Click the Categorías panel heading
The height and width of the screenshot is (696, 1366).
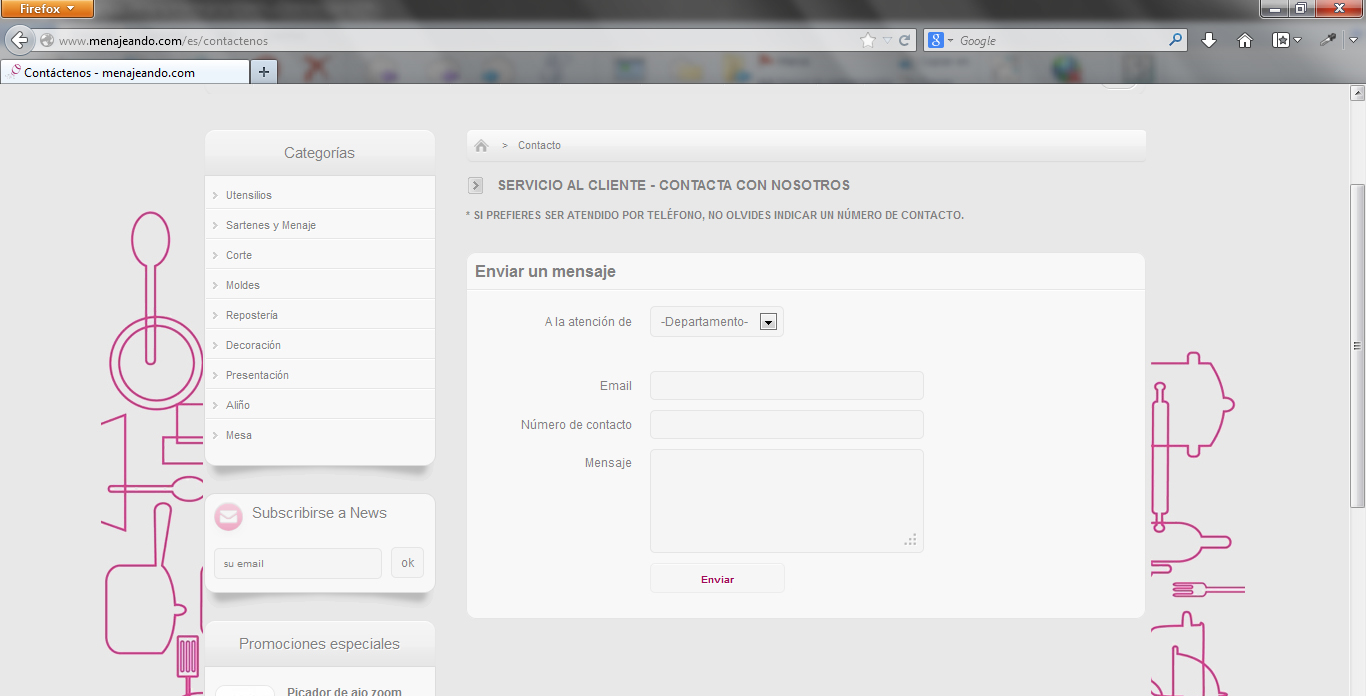(x=320, y=153)
